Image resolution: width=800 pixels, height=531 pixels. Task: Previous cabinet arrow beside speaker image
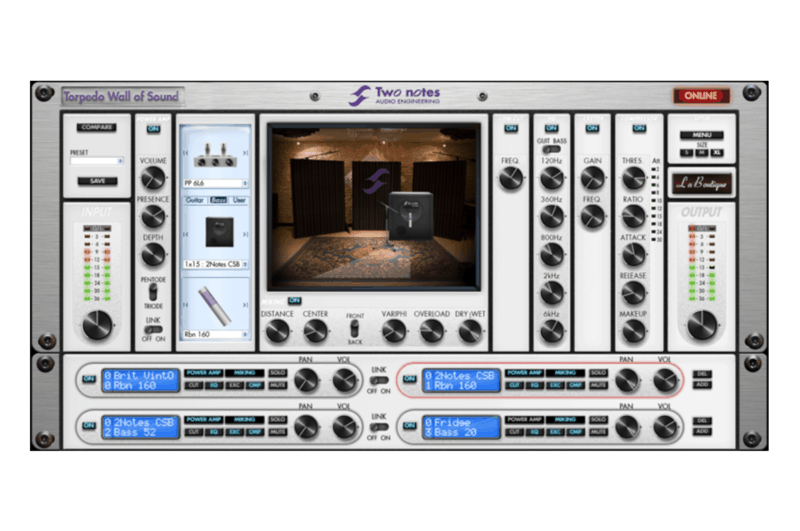tap(186, 234)
